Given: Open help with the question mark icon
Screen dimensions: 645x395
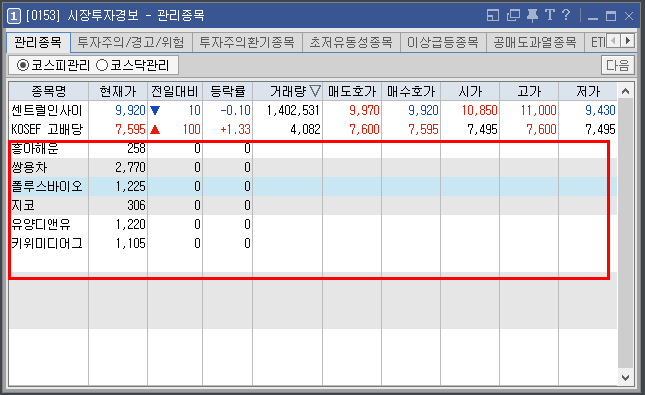Looking at the screenshot, I should tap(566, 15).
